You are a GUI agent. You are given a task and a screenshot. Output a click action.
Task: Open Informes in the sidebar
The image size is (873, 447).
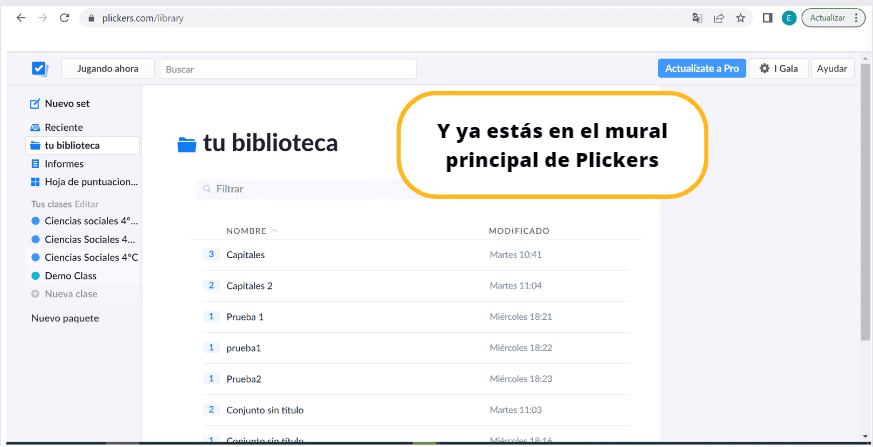pos(64,164)
